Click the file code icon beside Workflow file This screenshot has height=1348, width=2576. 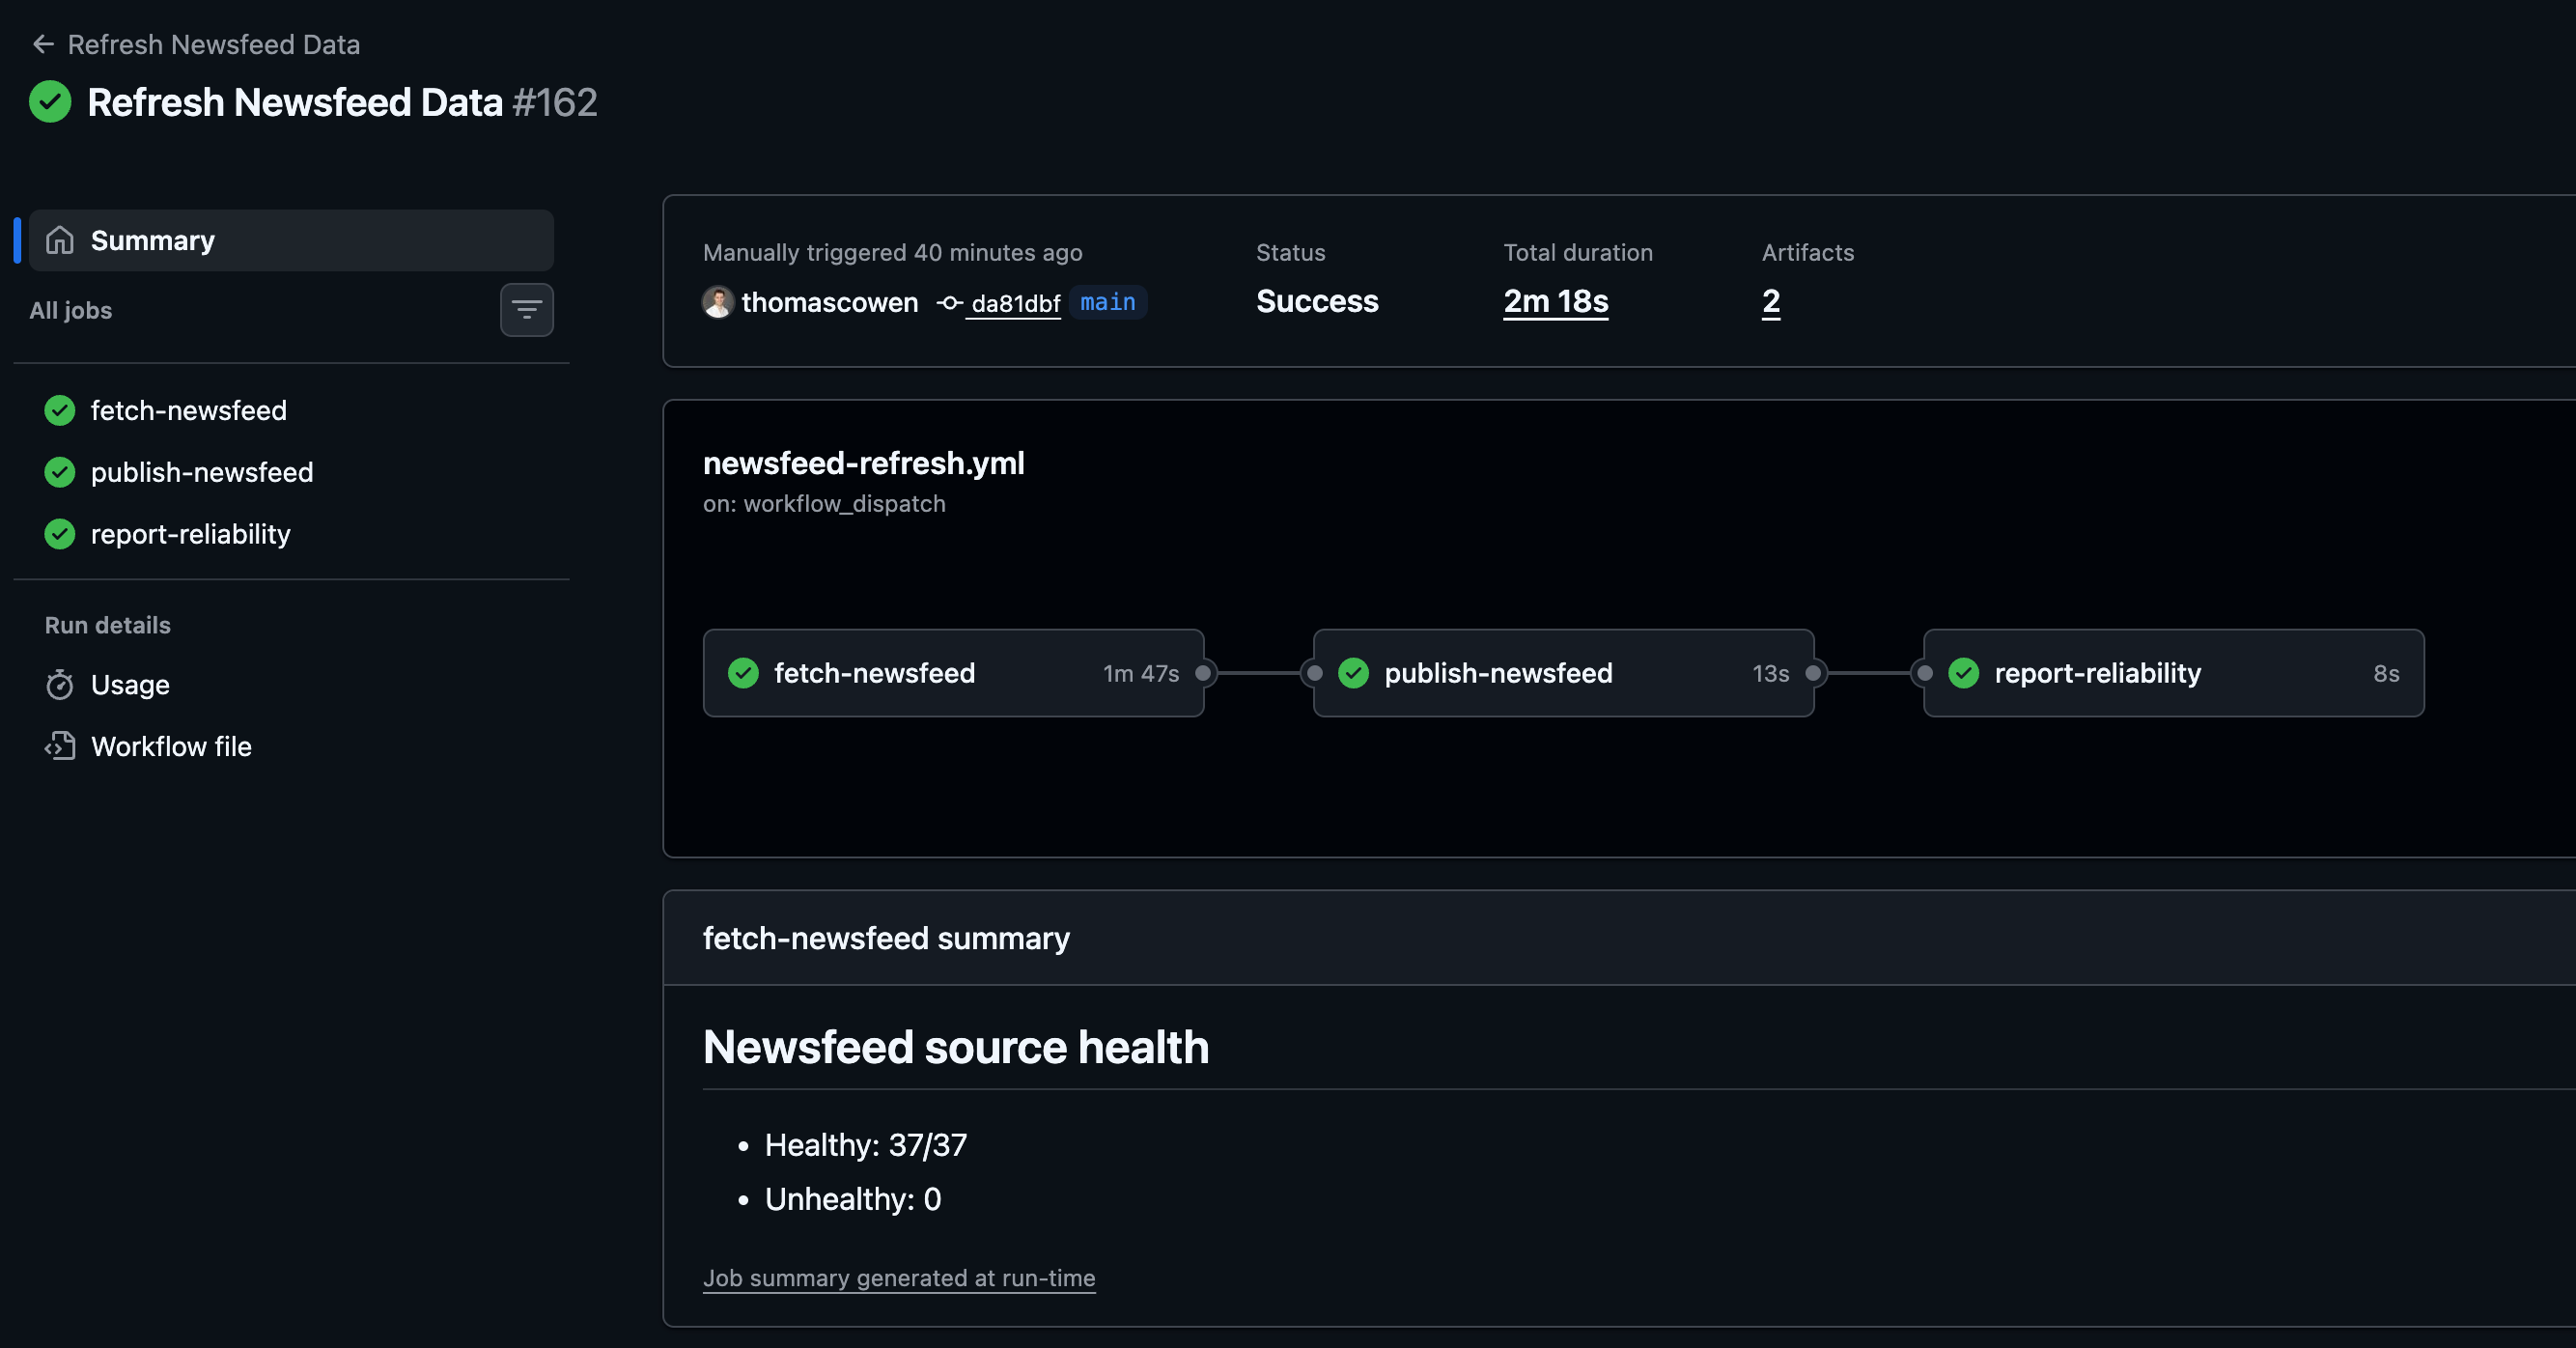pos(60,747)
